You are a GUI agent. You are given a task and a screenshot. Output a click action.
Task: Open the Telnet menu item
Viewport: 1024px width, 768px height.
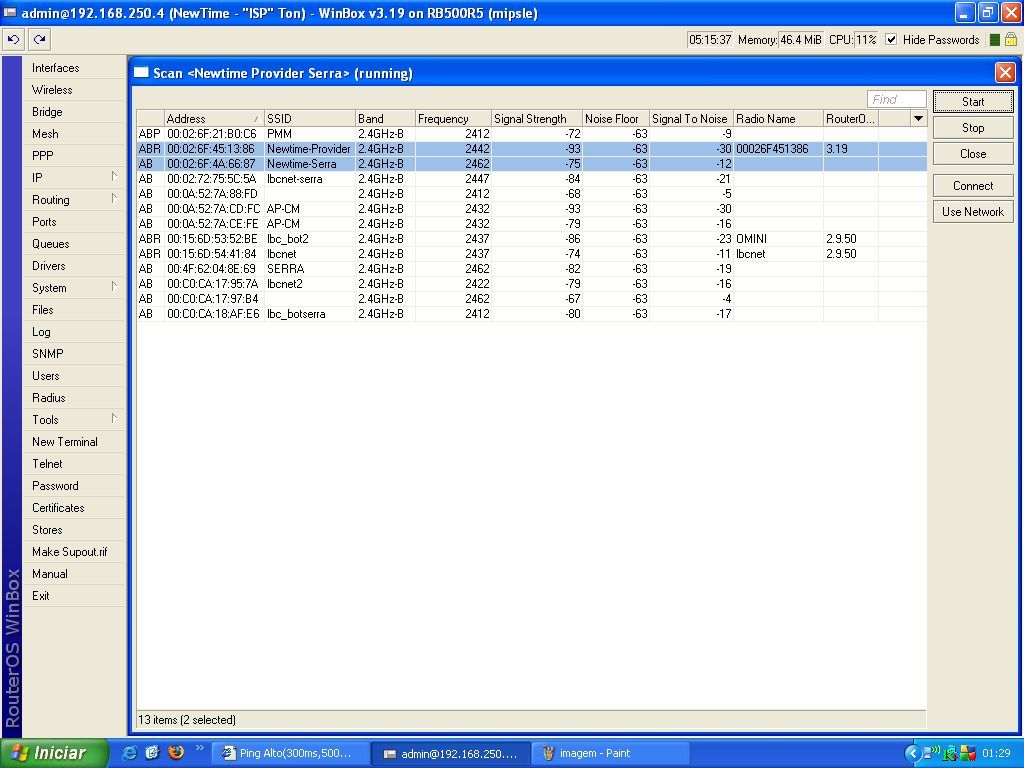(x=74, y=464)
